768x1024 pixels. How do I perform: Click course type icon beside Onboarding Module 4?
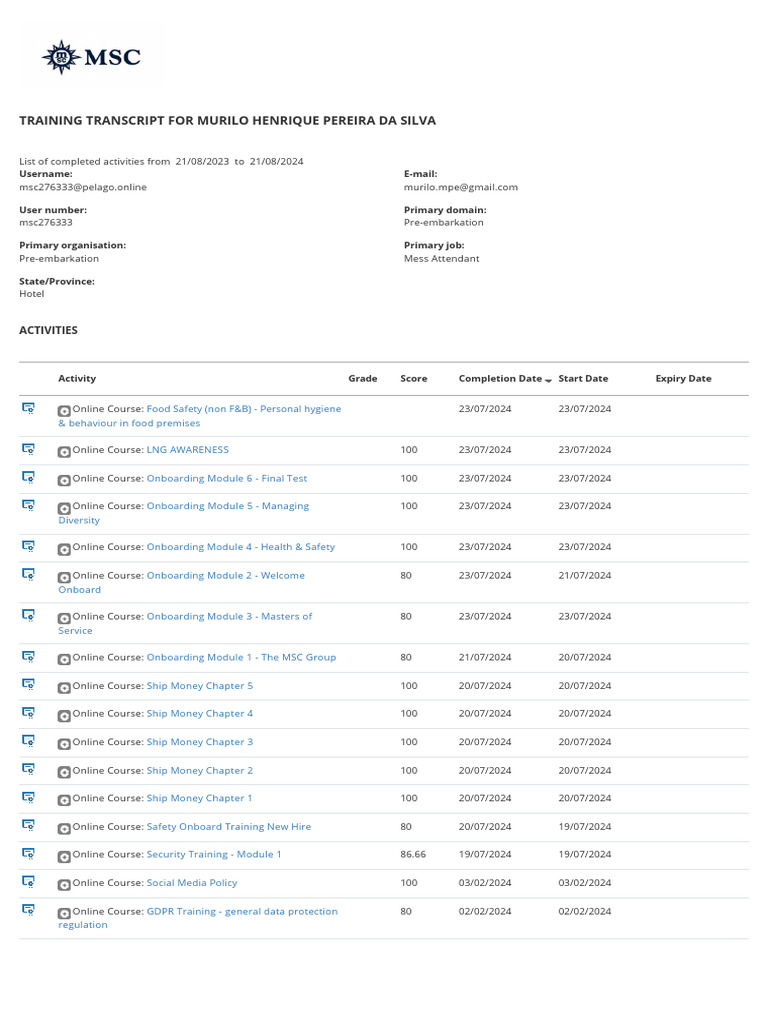pyautogui.click(x=64, y=549)
